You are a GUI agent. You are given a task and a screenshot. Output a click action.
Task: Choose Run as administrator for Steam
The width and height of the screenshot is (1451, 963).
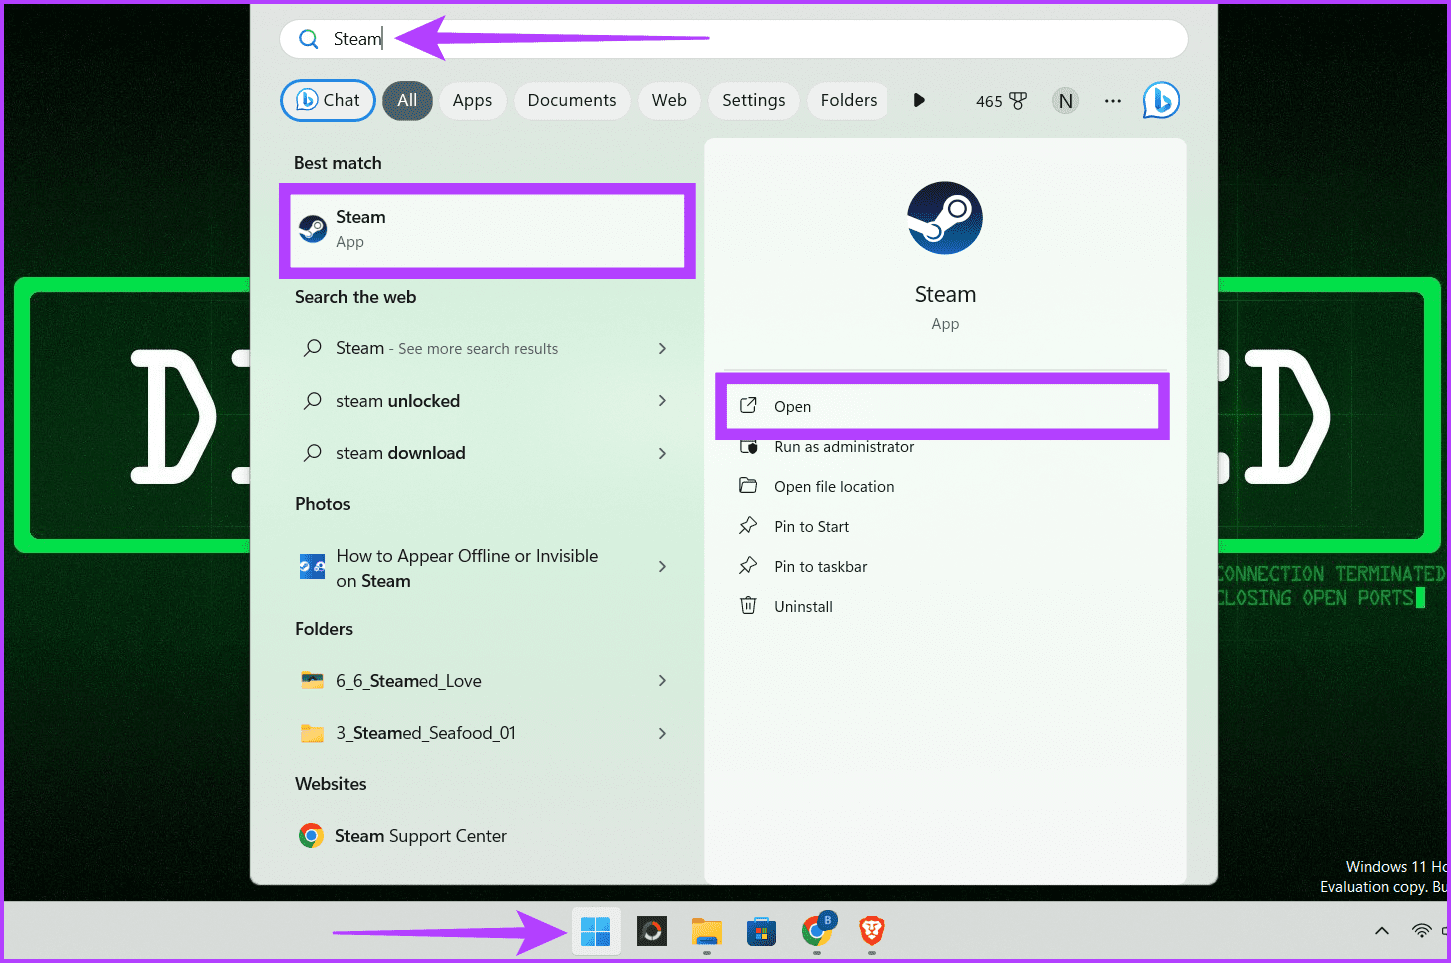coord(843,447)
